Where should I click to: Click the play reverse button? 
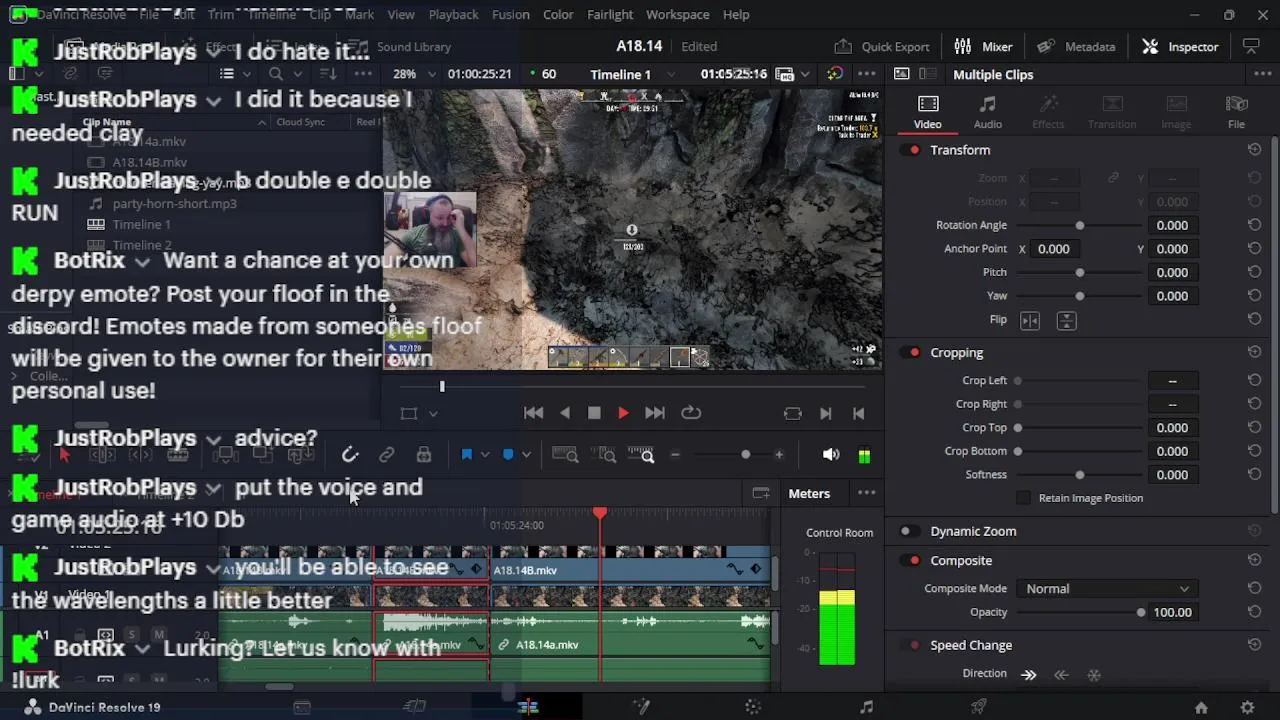[x=565, y=413]
